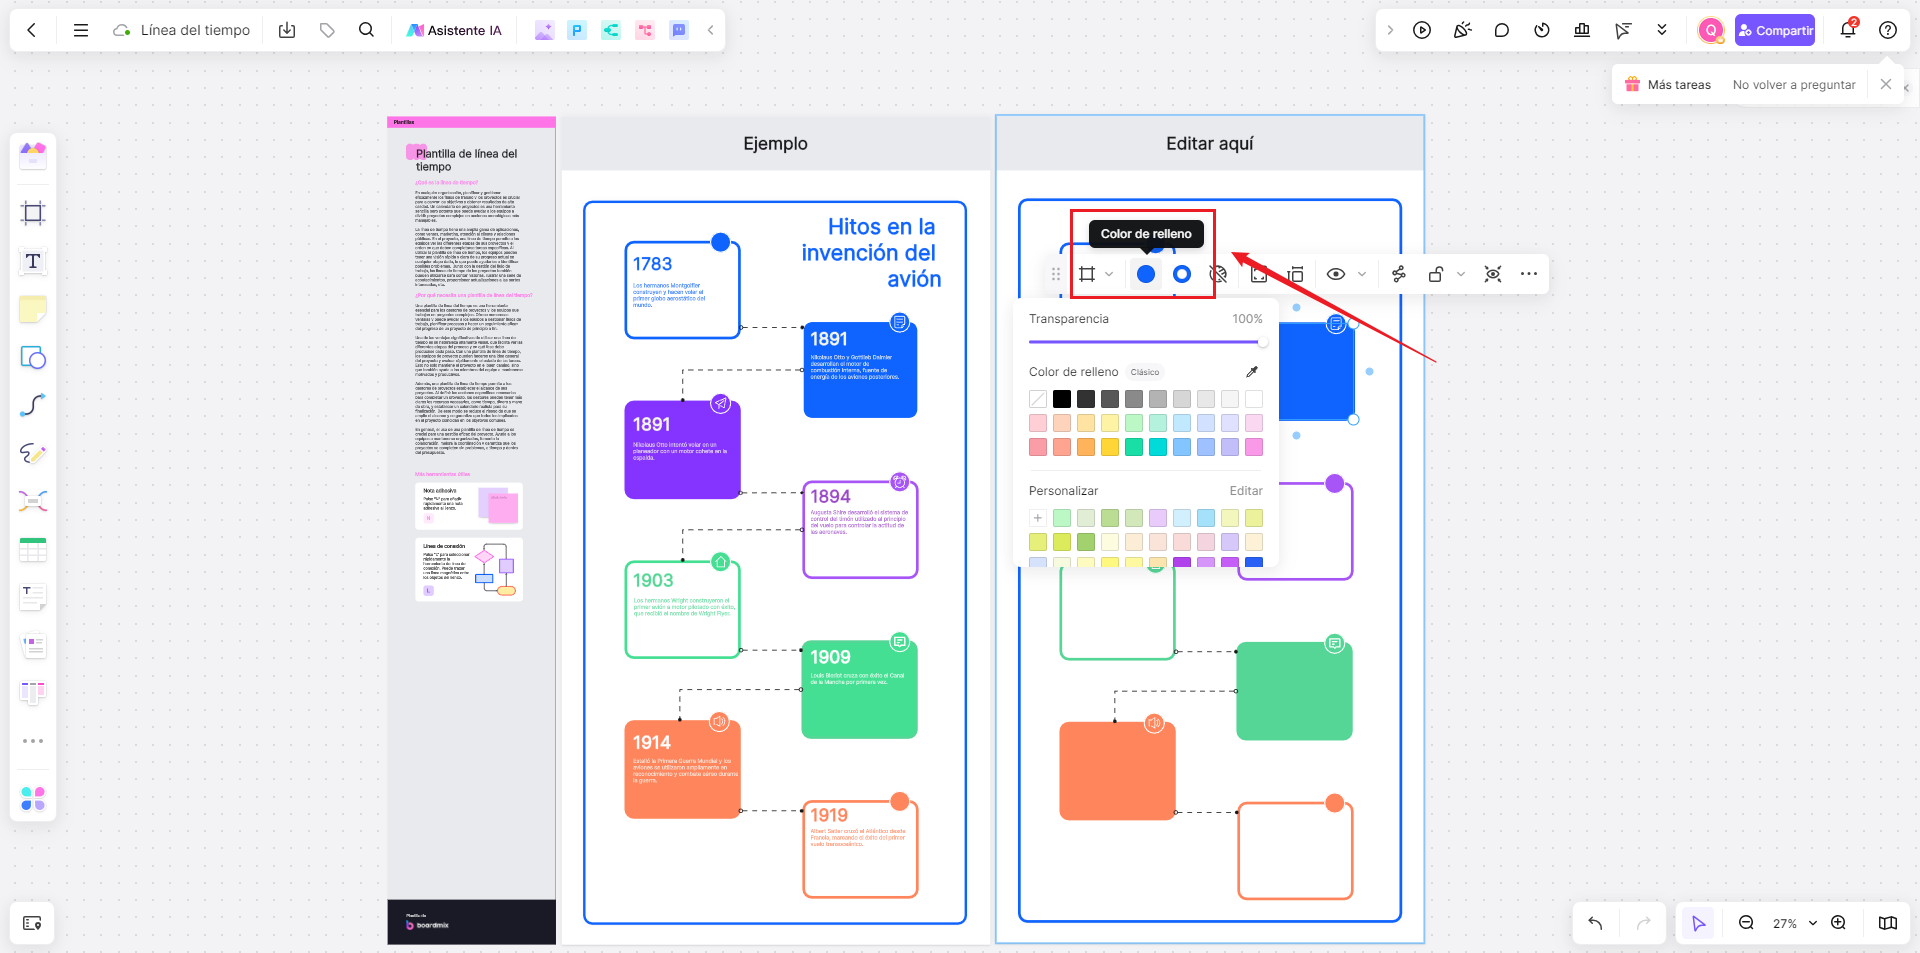This screenshot has height=953, width=1920.
Task: Start presentation play icon
Action: 1422,30
